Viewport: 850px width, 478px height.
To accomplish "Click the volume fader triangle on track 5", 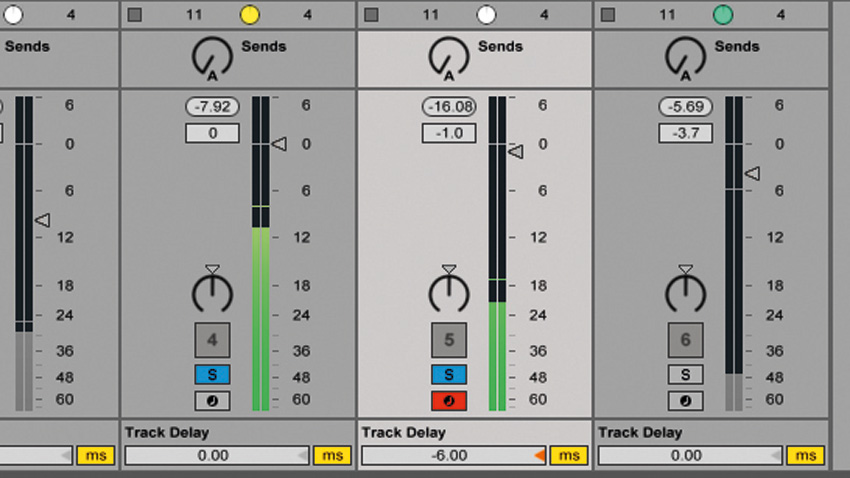I will click(x=516, y=152).
